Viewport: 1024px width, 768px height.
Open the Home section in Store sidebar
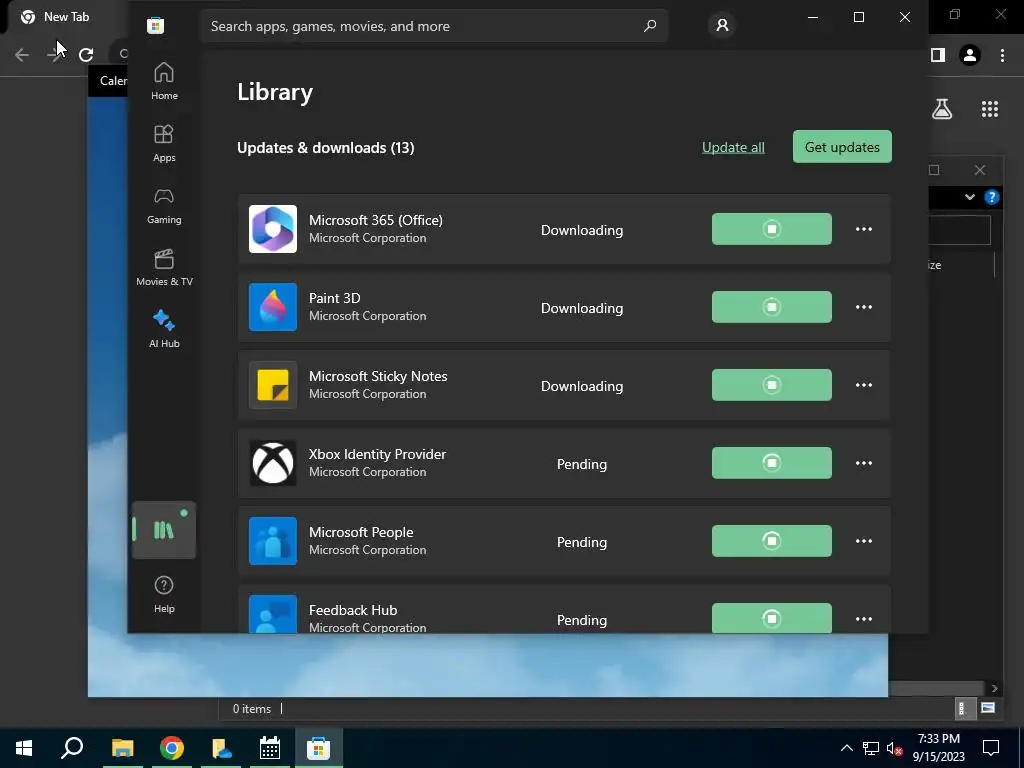click(164, 81)
